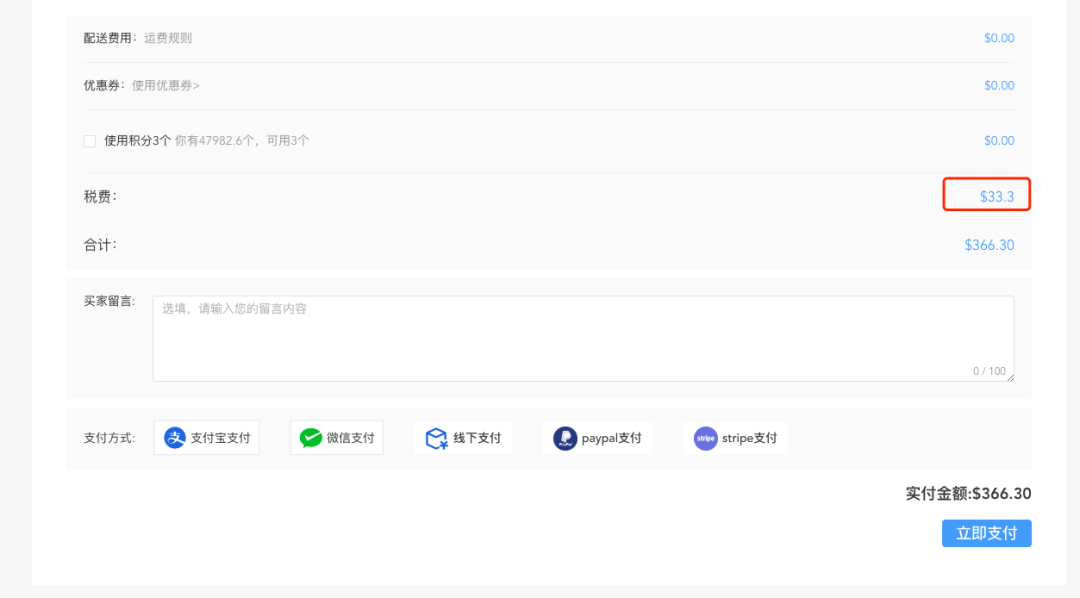
Task: Enable the 使用积分3个 checkbox
Action: [90, 141]
